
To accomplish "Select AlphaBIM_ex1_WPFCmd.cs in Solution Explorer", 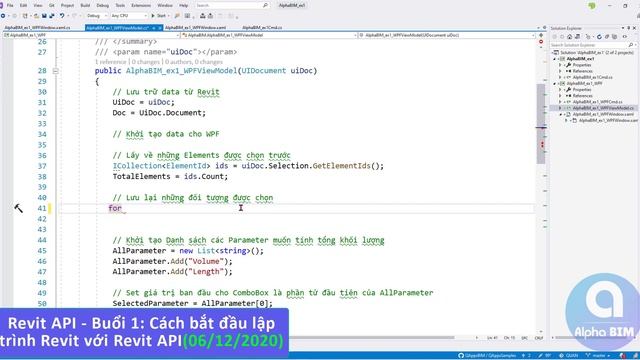I will pos(597,102).
